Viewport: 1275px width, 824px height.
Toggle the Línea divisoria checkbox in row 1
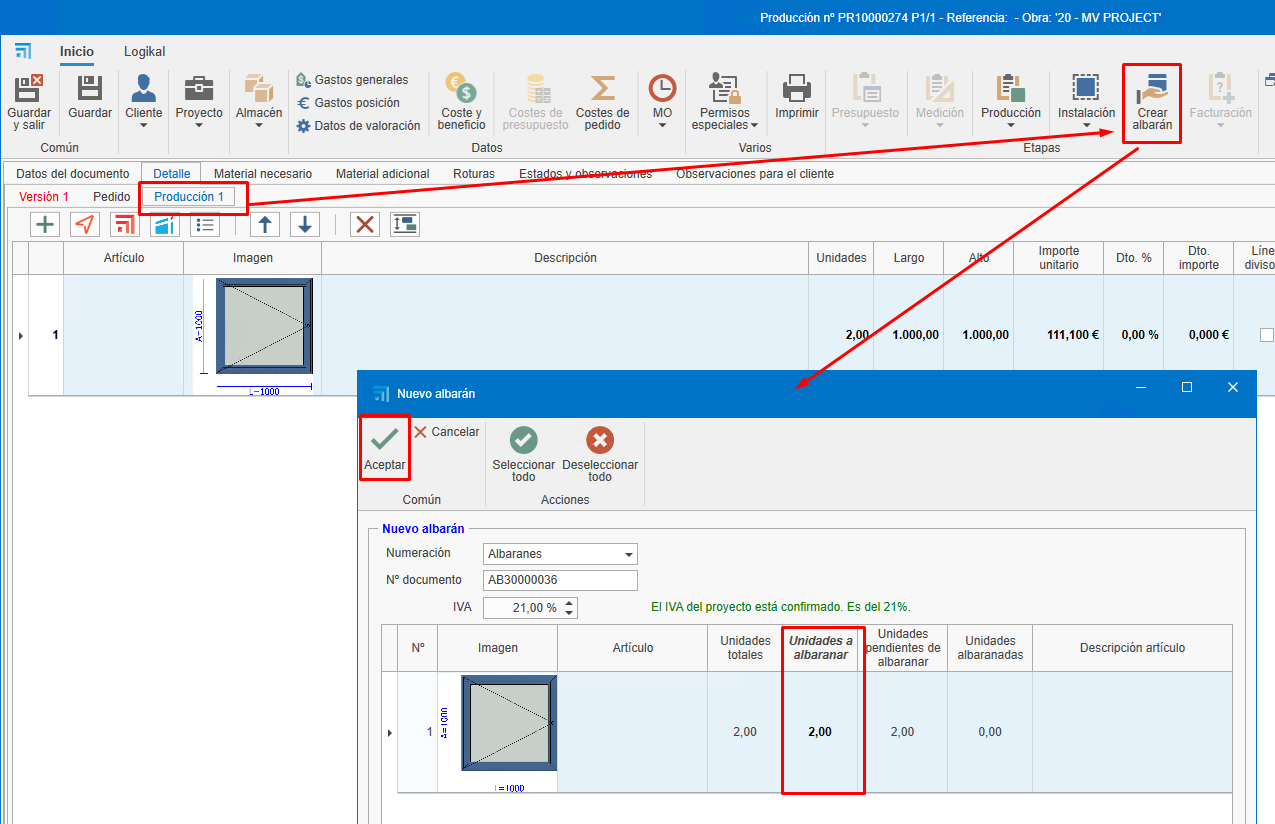tap(1267, 335)
